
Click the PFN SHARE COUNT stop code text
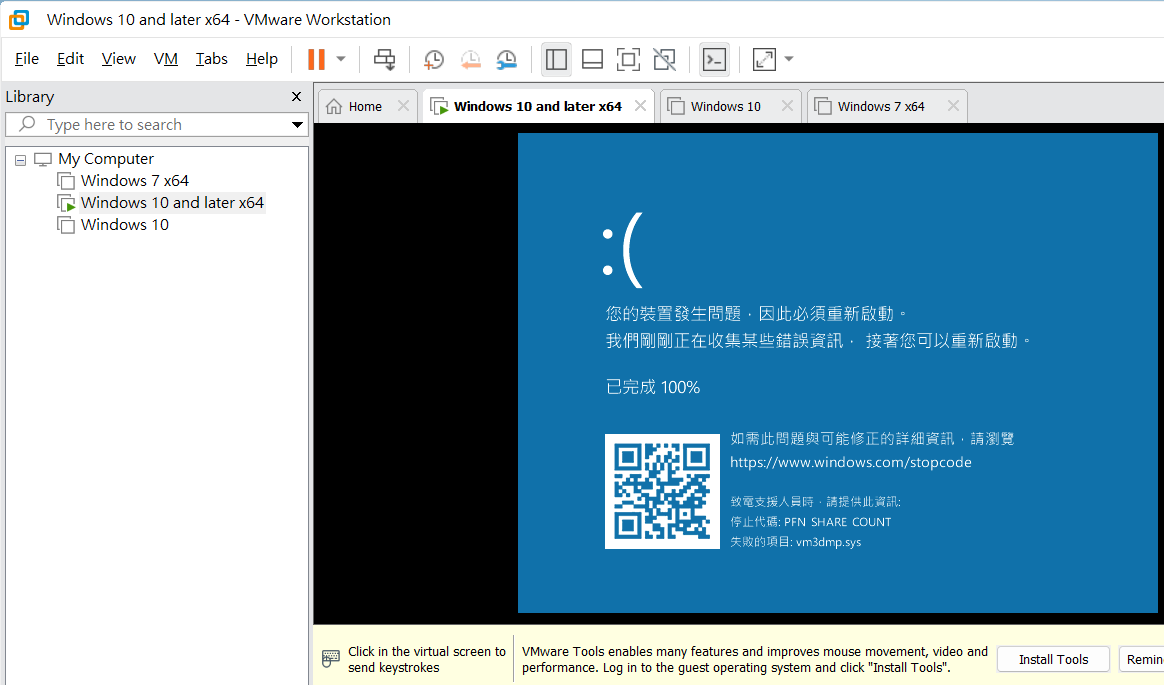(x=837, y=522)
